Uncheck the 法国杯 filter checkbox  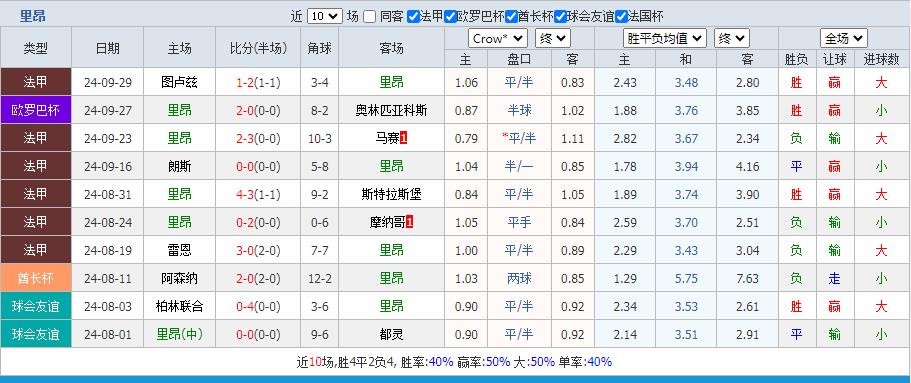pyautogui.click(x=621, y=16)
